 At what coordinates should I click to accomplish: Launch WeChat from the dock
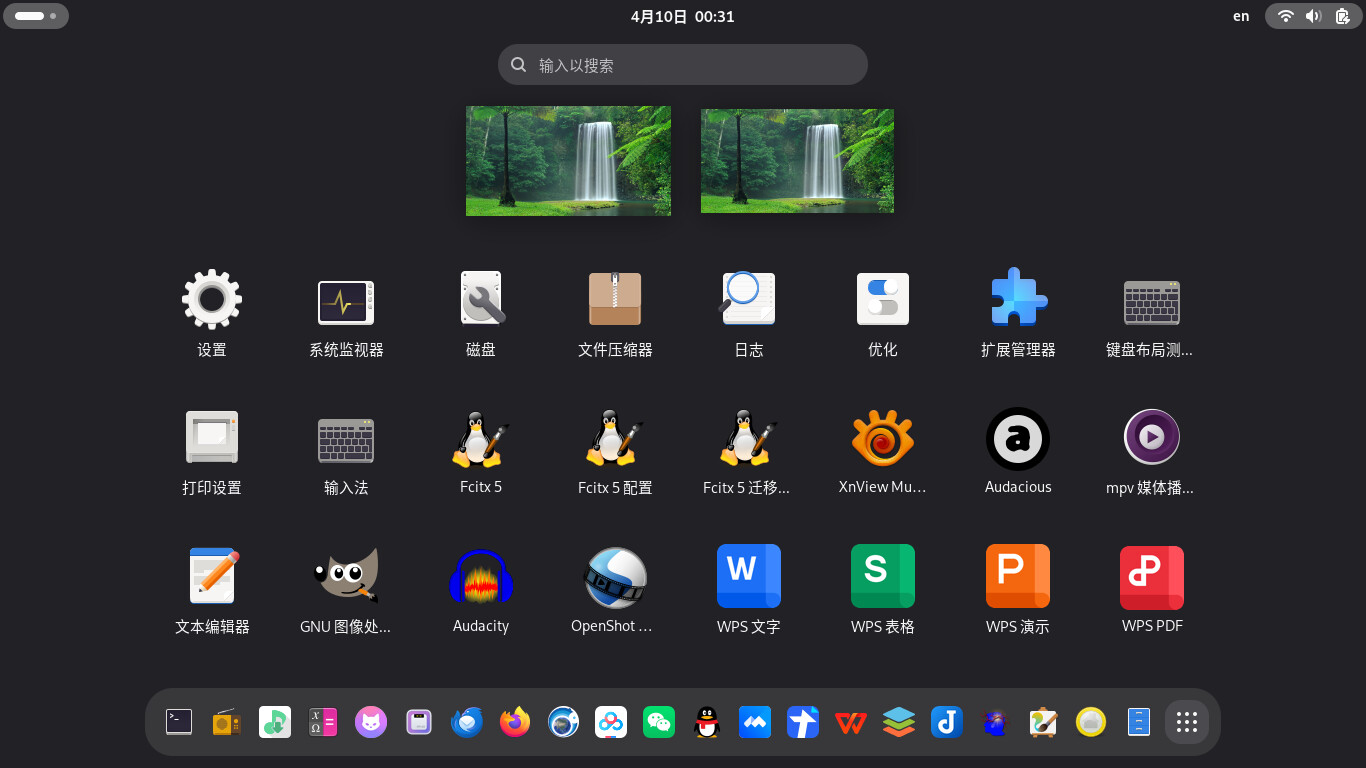click(659, 722)
